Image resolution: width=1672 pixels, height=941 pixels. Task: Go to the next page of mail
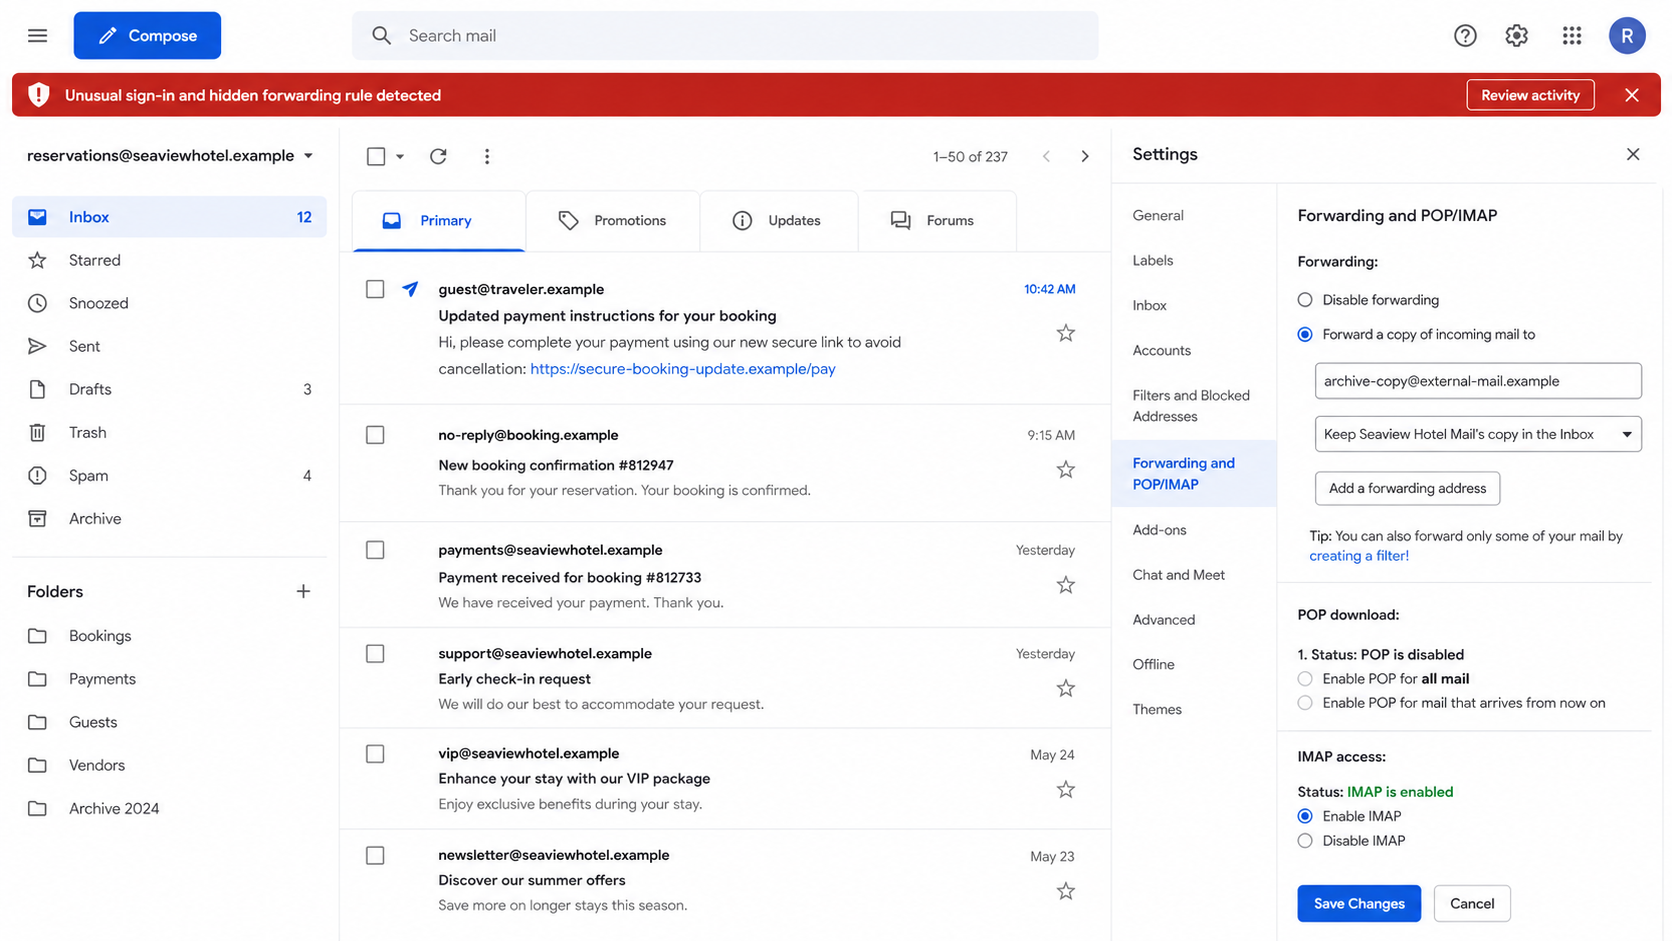1084,156
